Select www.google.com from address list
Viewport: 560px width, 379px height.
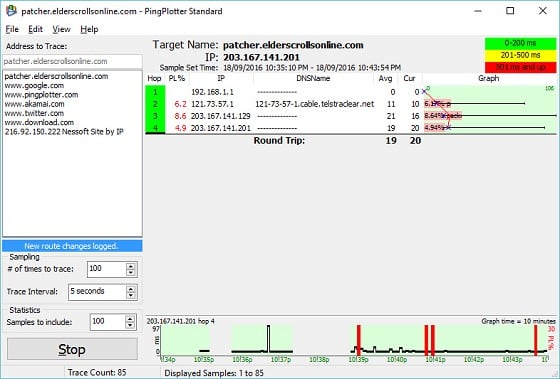(34, 85)
